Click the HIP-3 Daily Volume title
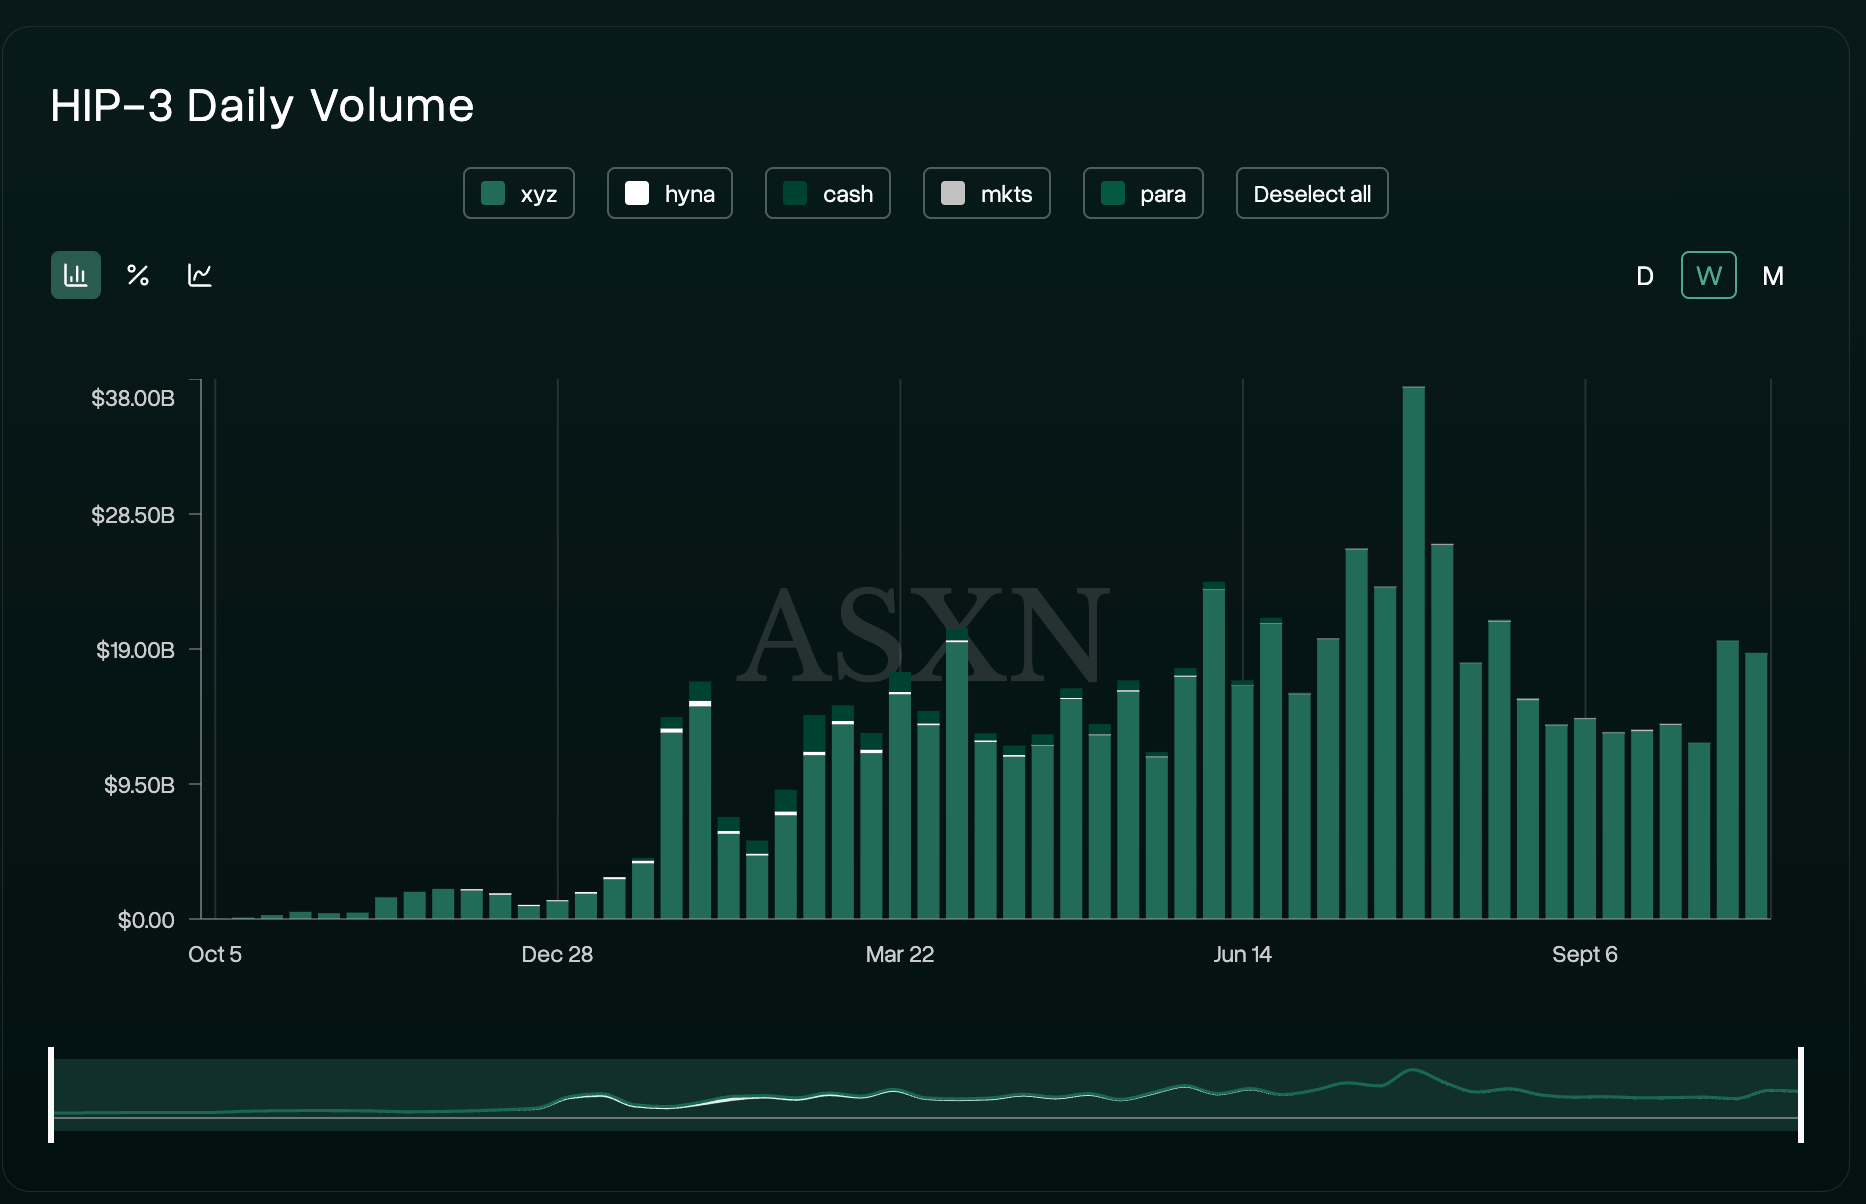Screen dimensions: 1866x1204 click(x=262, y=106)
